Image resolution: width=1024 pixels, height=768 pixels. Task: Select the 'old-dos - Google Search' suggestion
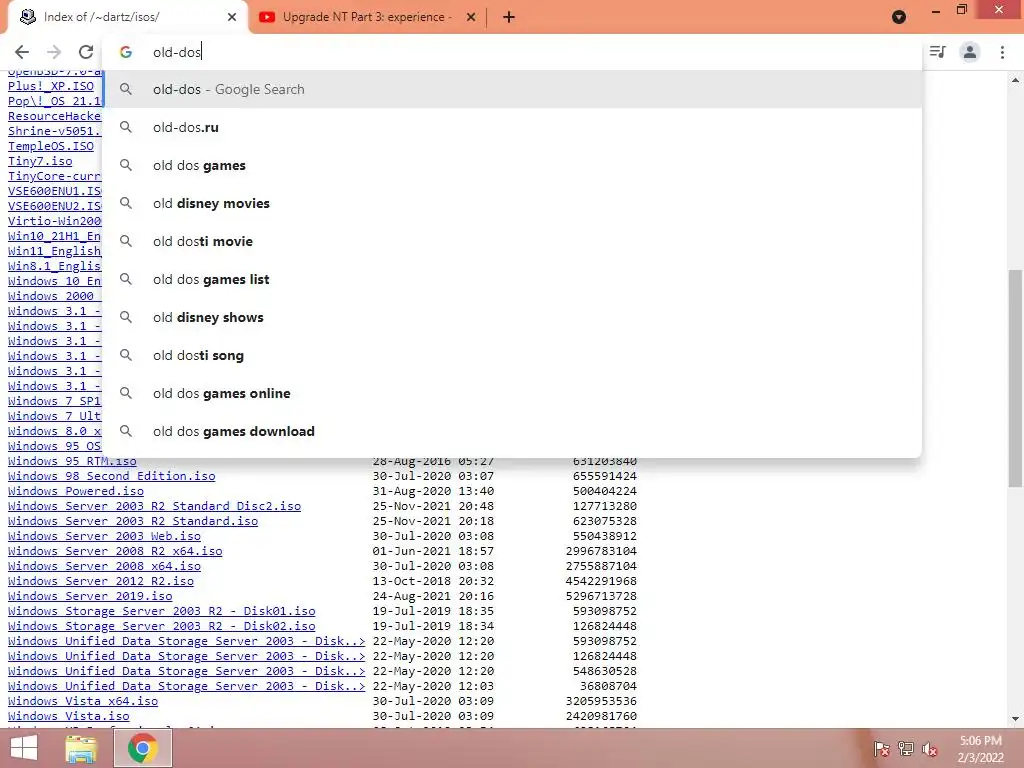tap(513, 89)
